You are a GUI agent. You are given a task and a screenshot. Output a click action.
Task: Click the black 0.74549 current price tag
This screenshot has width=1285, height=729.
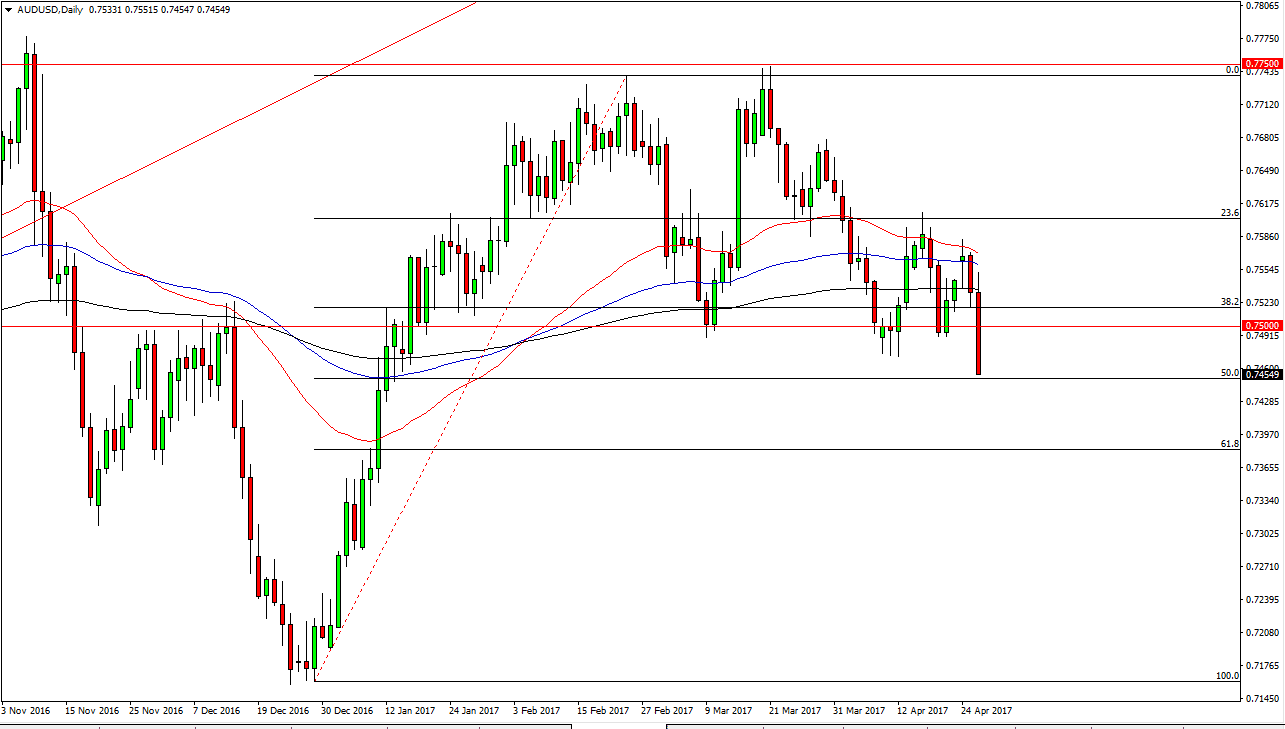[x=1263, y=376]
